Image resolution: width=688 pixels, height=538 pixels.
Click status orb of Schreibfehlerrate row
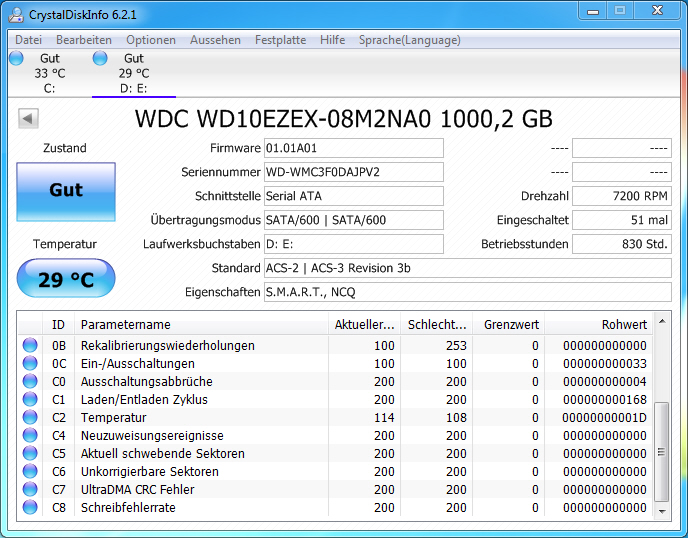30,507
